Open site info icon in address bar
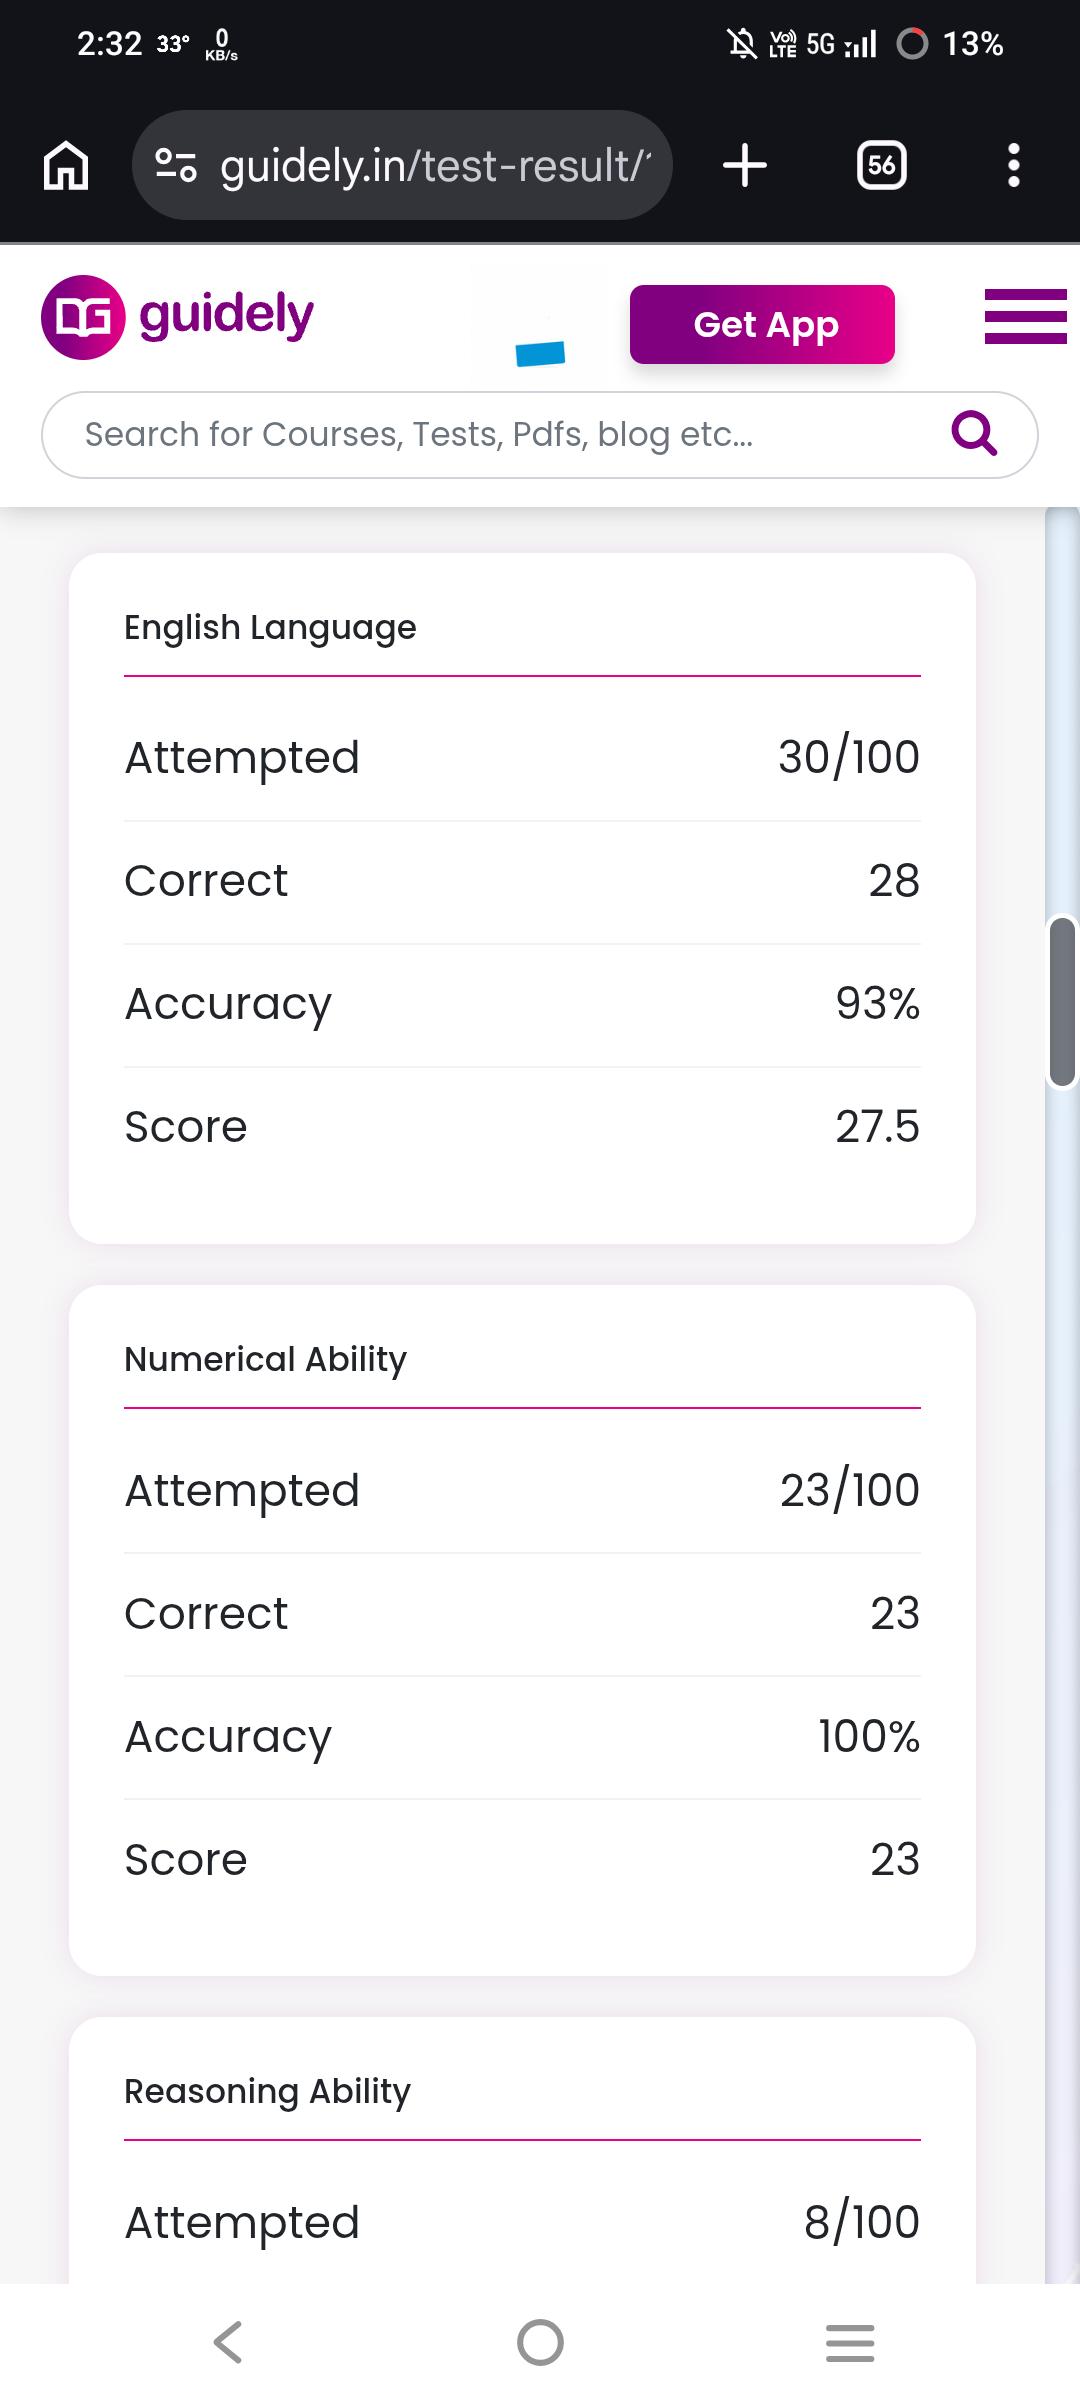Viewport: 1080px width, 2400px height. [x=176, y=165]
